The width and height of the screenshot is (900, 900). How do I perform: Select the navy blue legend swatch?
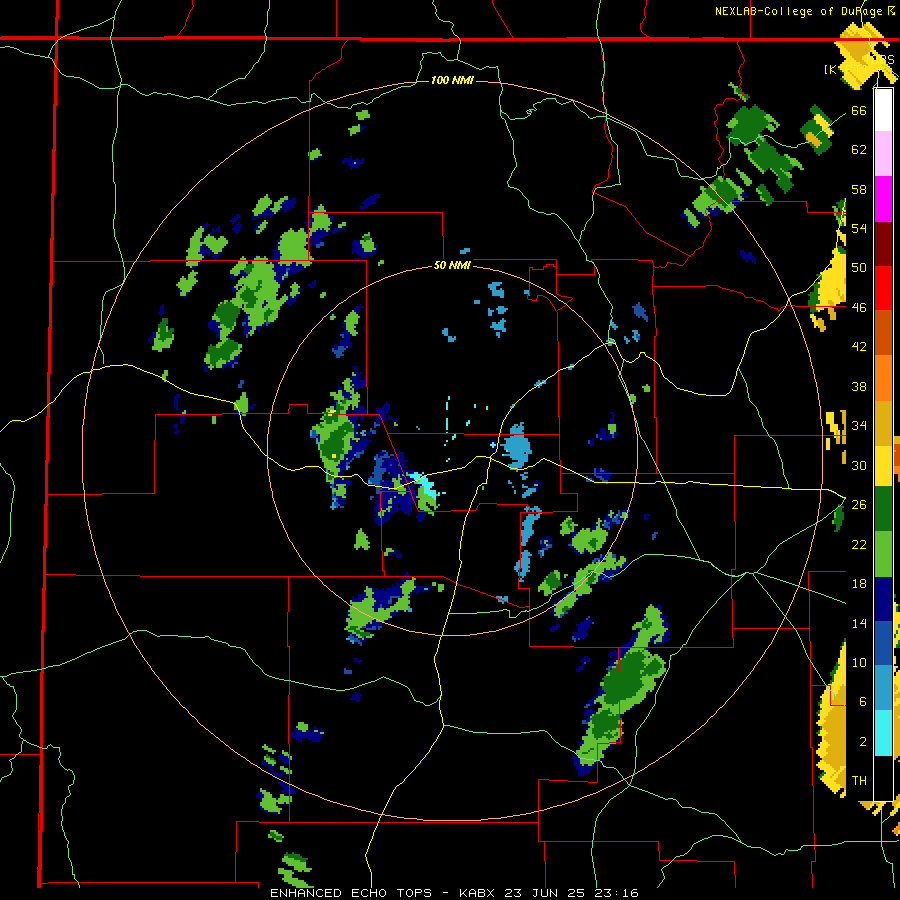883,599
